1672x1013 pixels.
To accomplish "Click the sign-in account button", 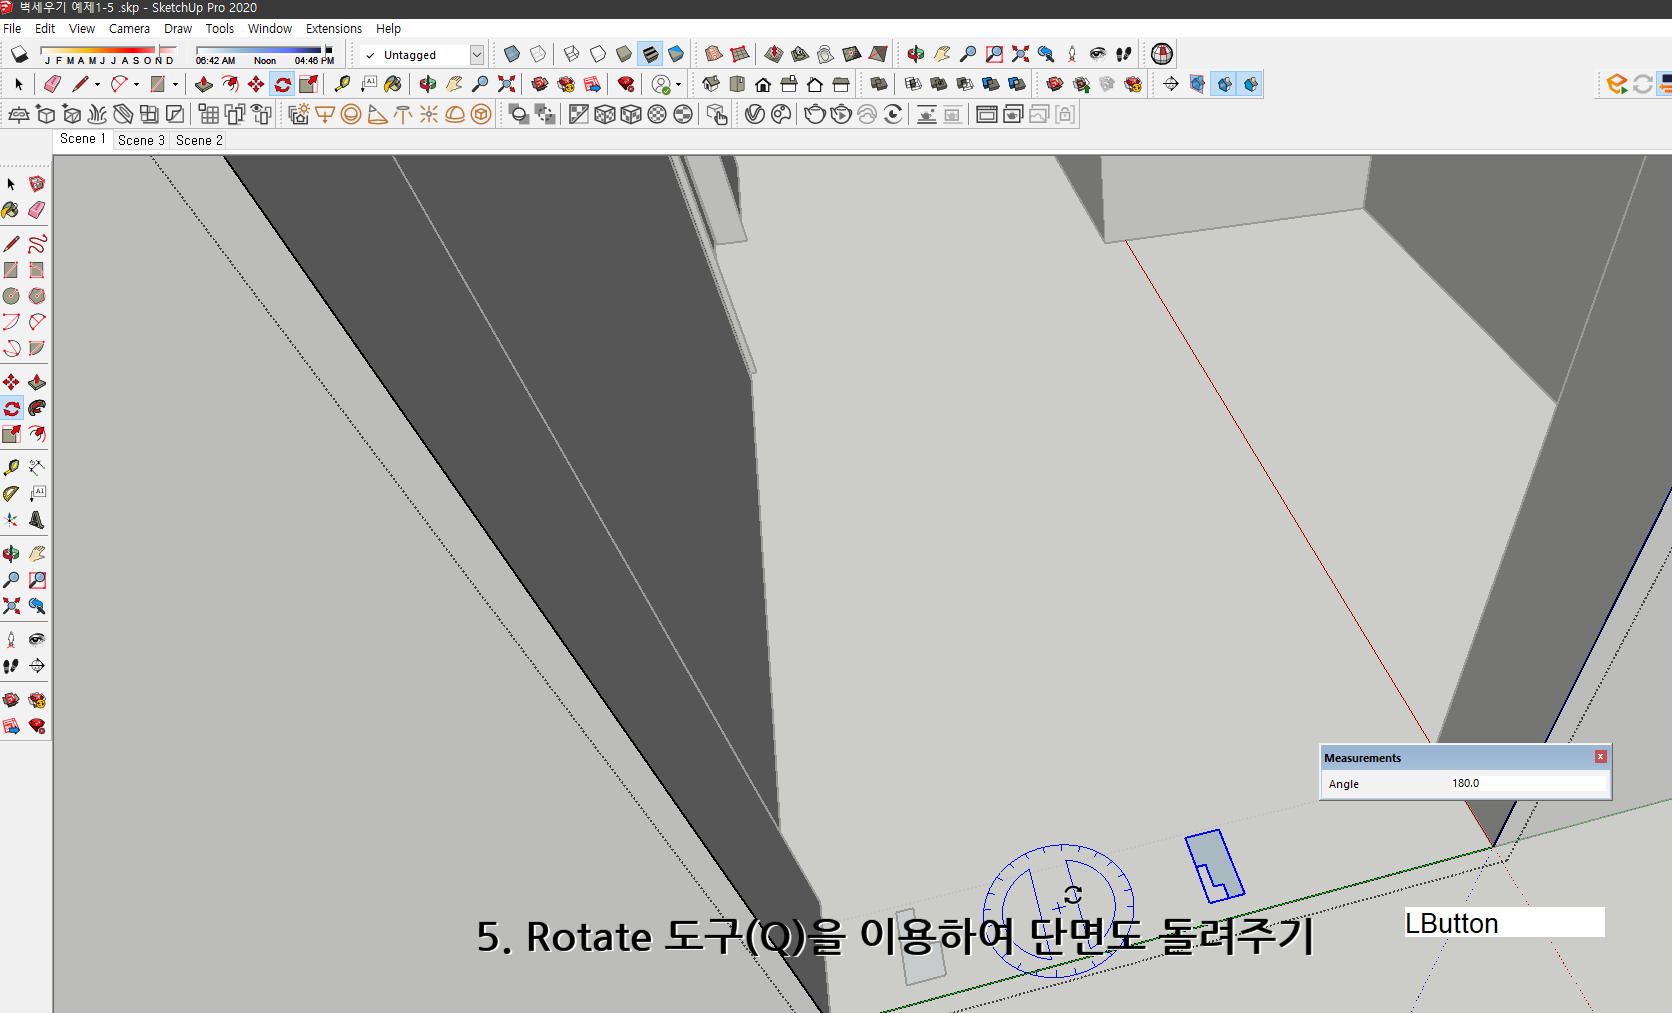I will [x=662, y=84].
